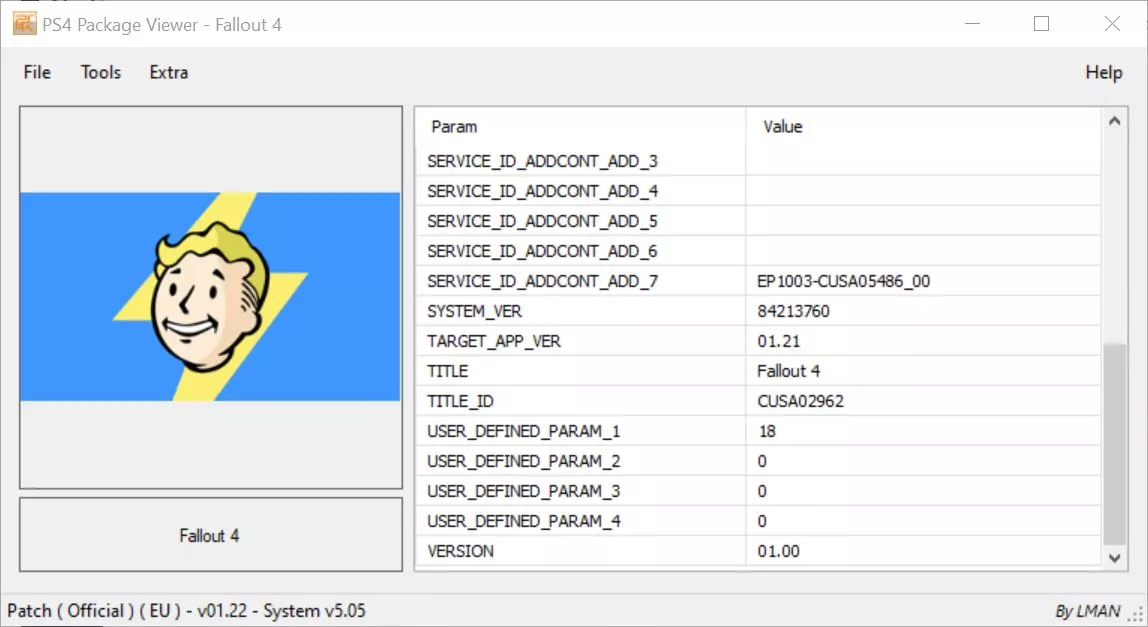Select the SYSTEM_VER parameter row

coord(474,311)
